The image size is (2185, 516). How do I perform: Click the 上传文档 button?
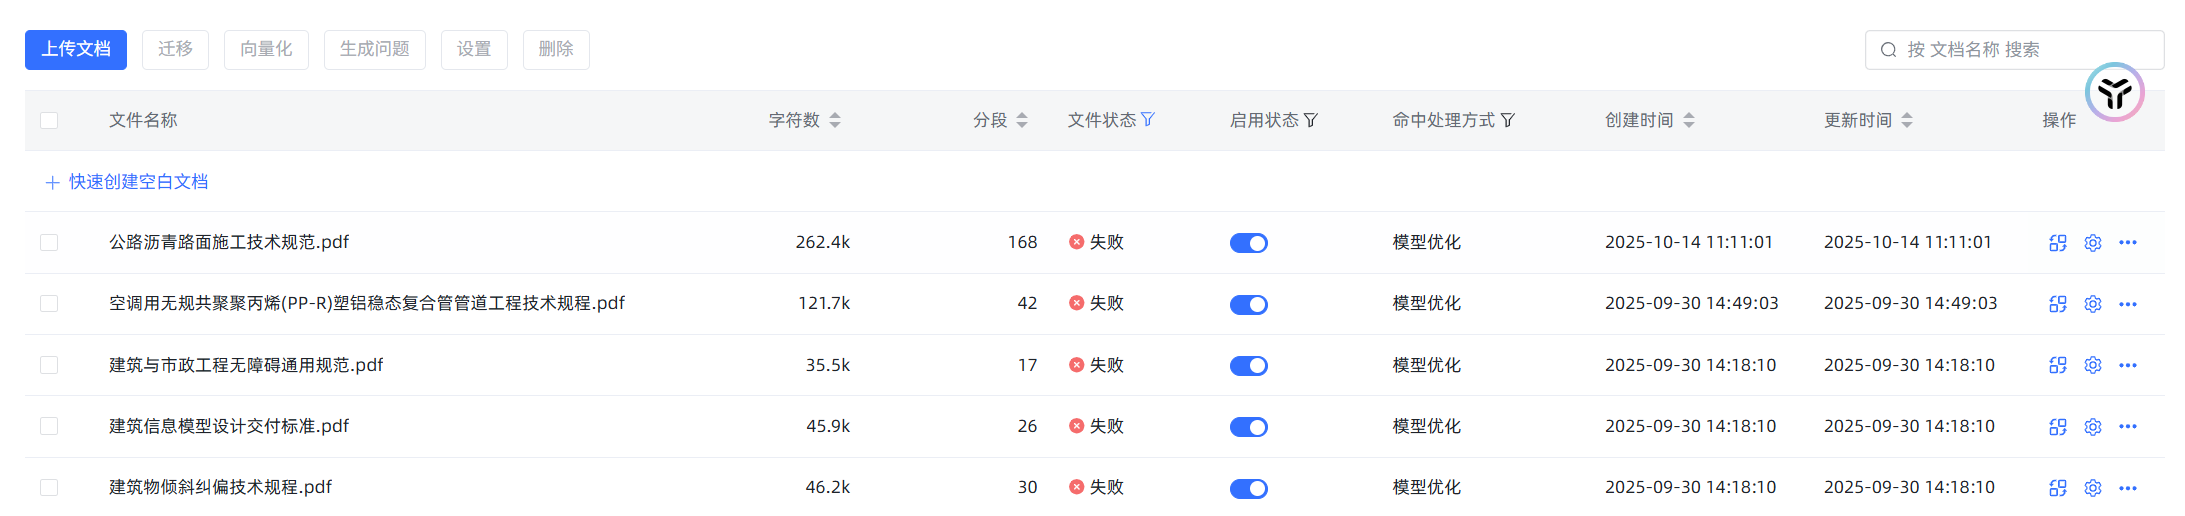[x=76, y=49]
